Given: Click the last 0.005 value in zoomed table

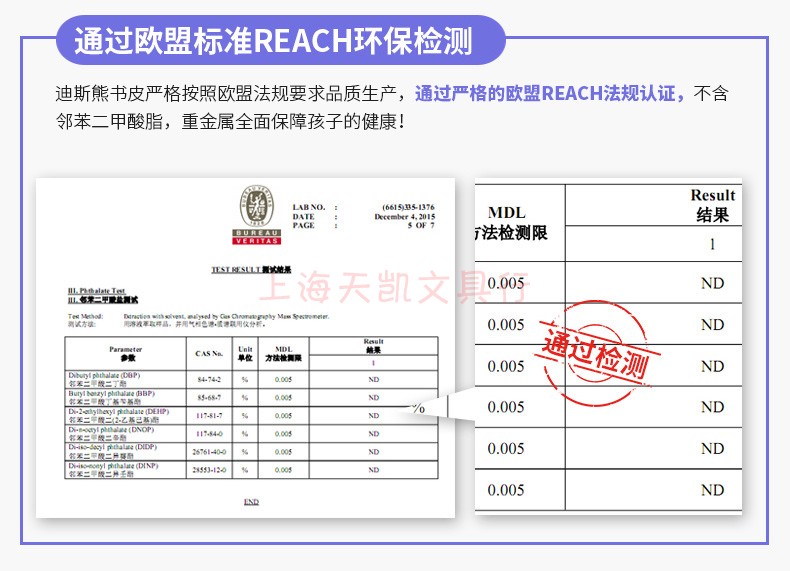Looking at the screenshot, I should [506, 490].
